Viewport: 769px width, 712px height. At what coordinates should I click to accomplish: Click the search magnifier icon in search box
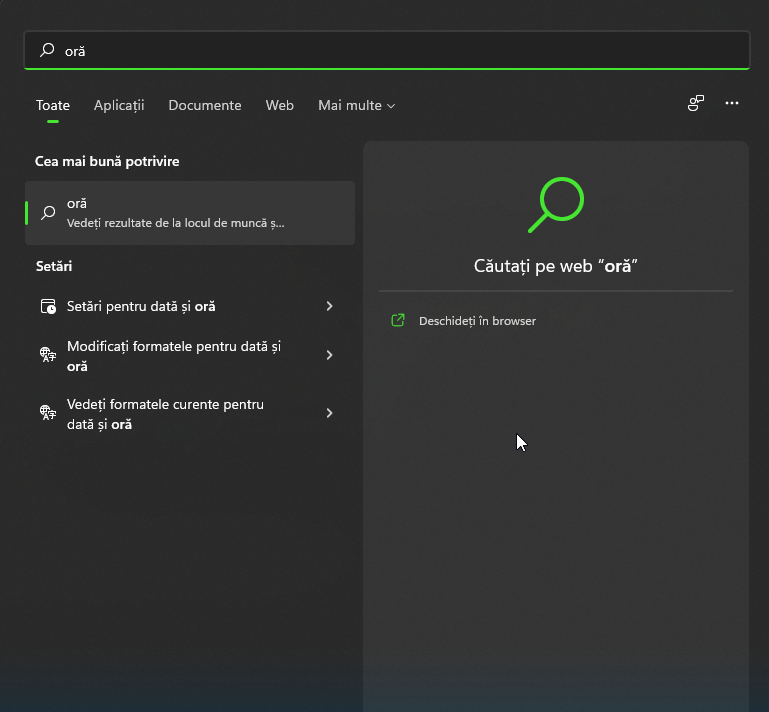point(47,50)
